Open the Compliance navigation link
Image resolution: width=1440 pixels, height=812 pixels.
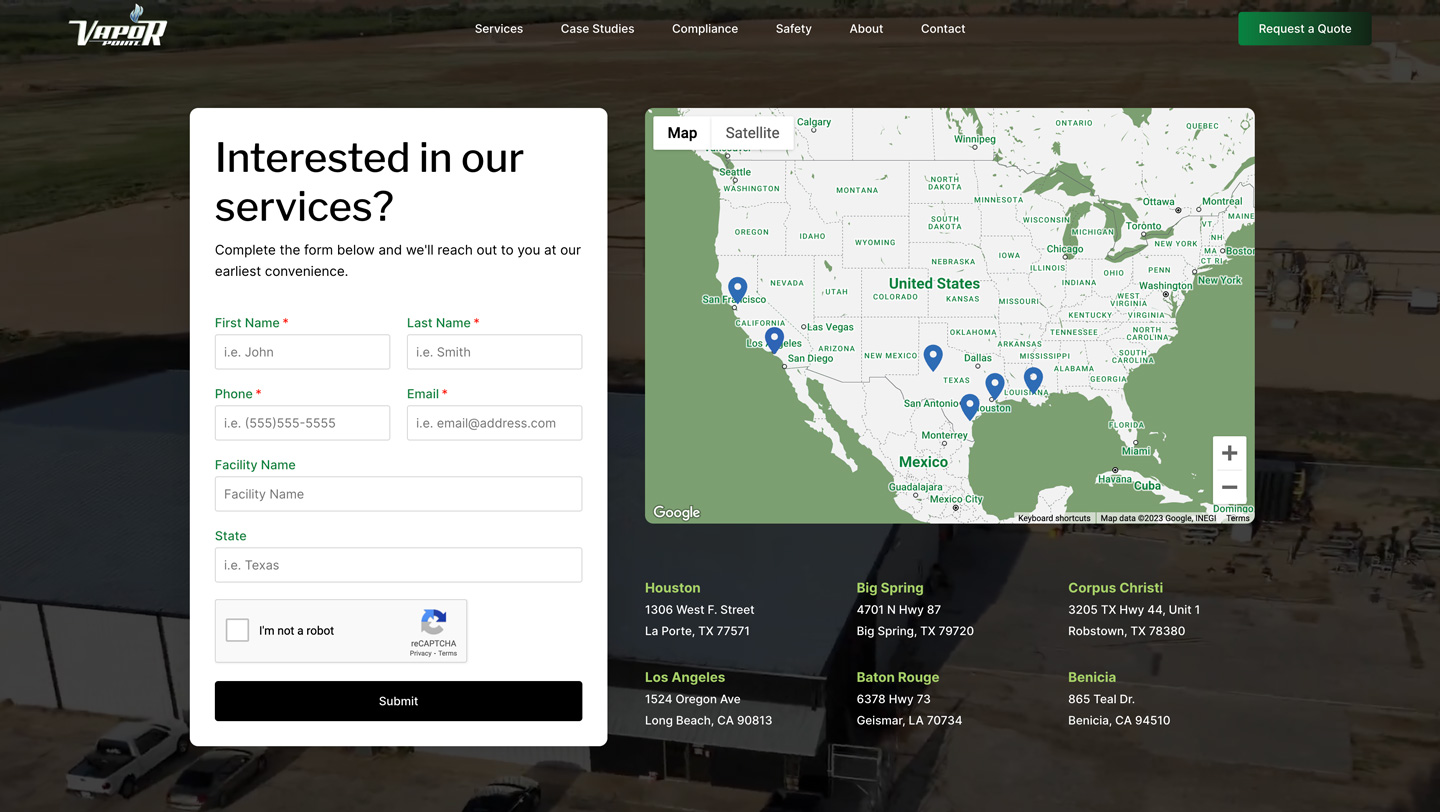[705, 28]
